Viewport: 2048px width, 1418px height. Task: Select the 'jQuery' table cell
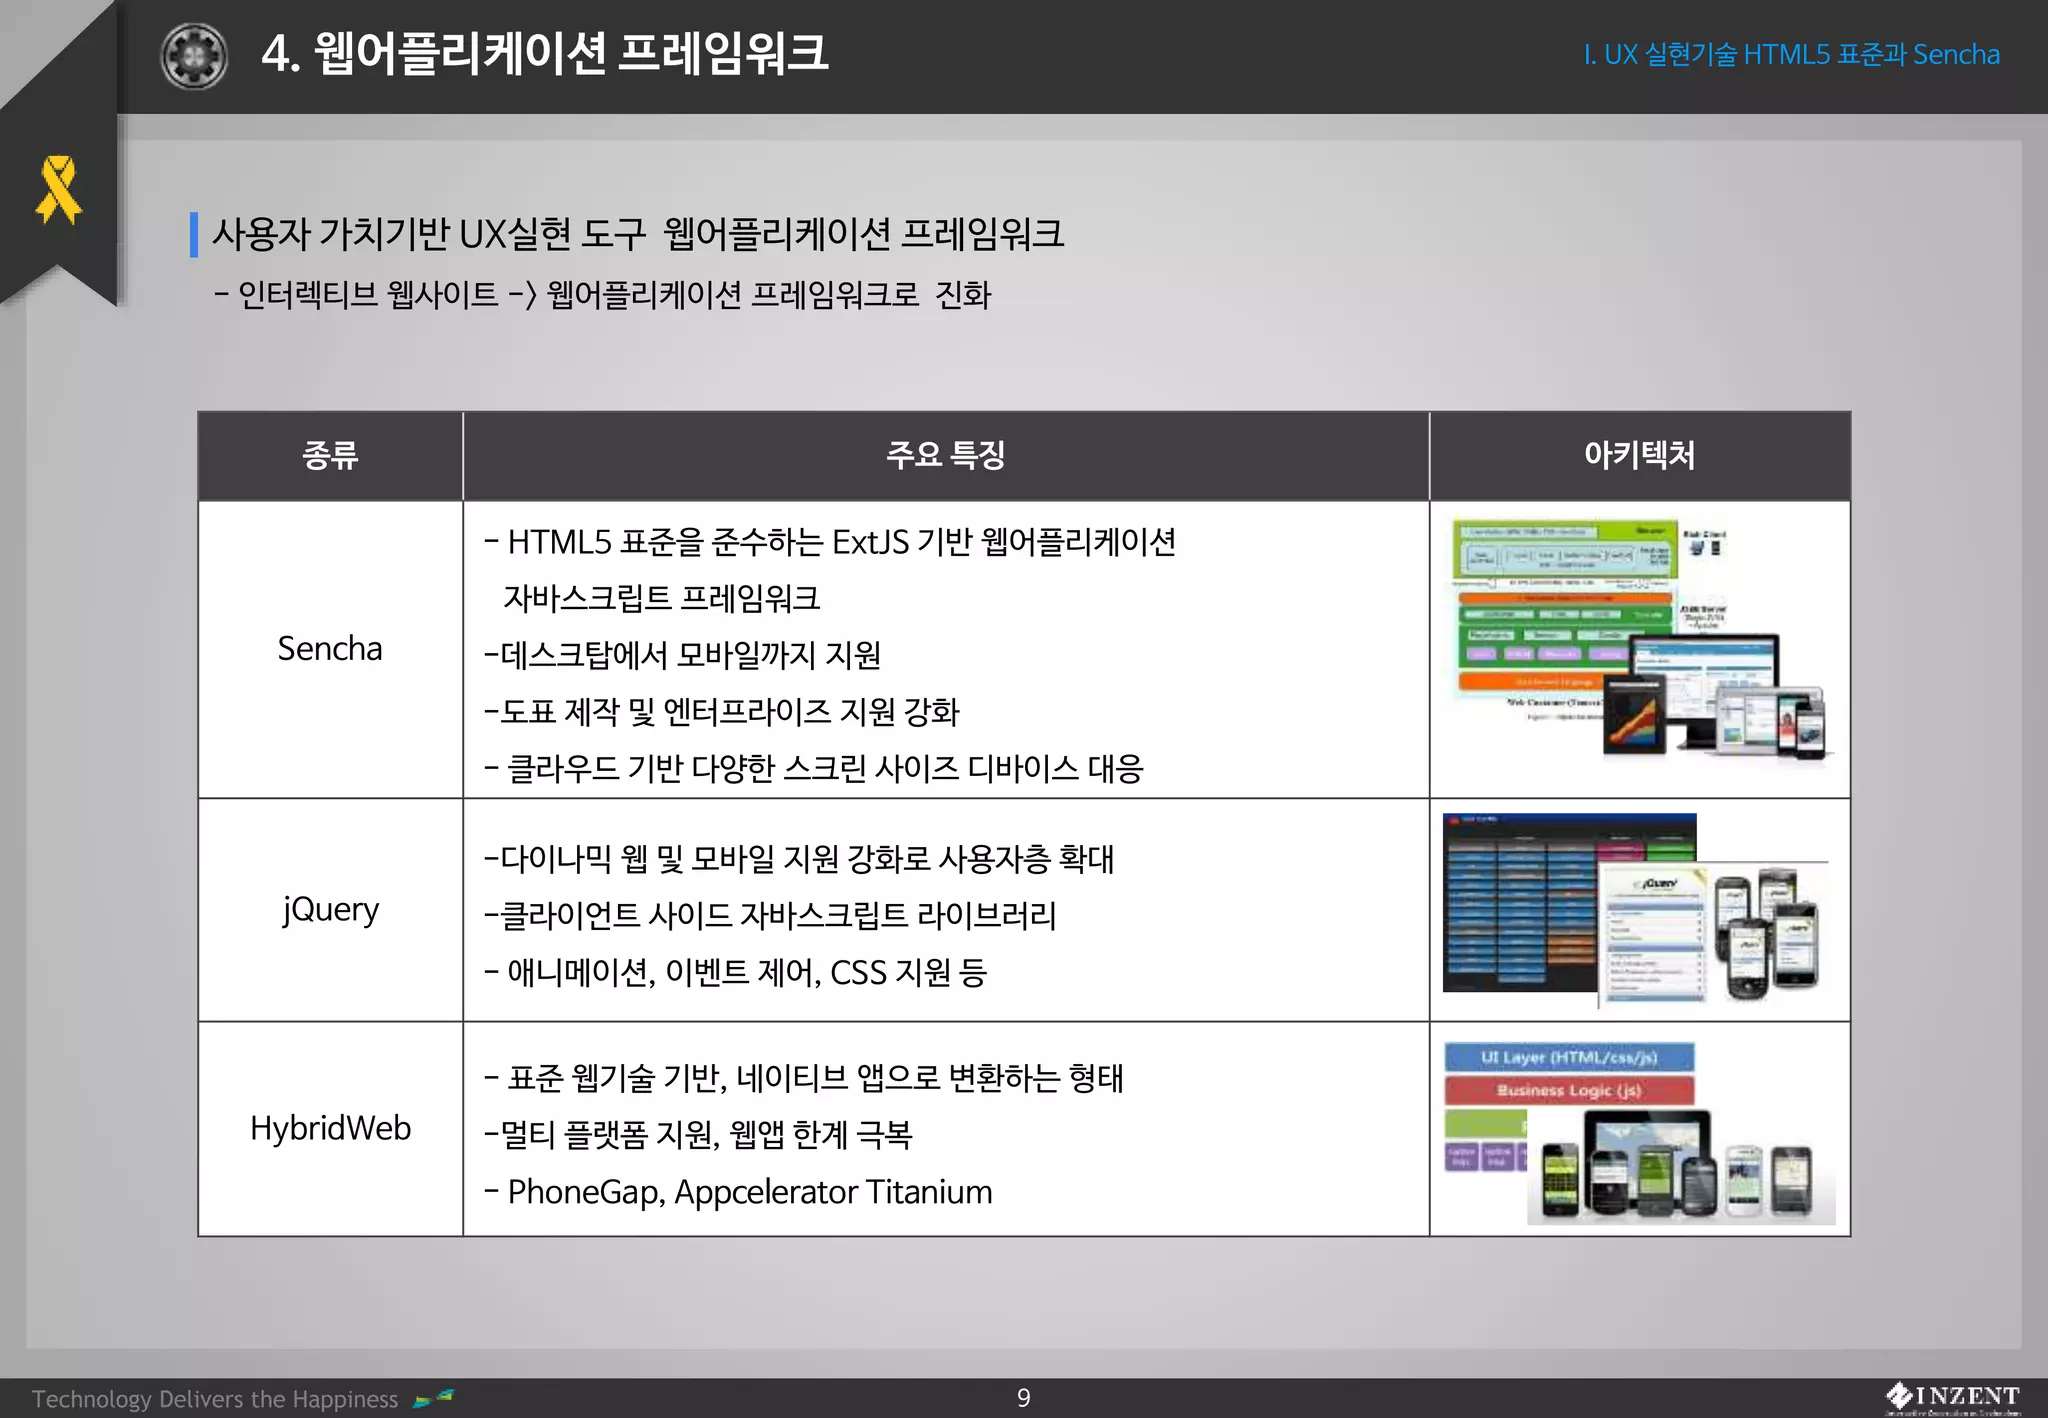330,910
